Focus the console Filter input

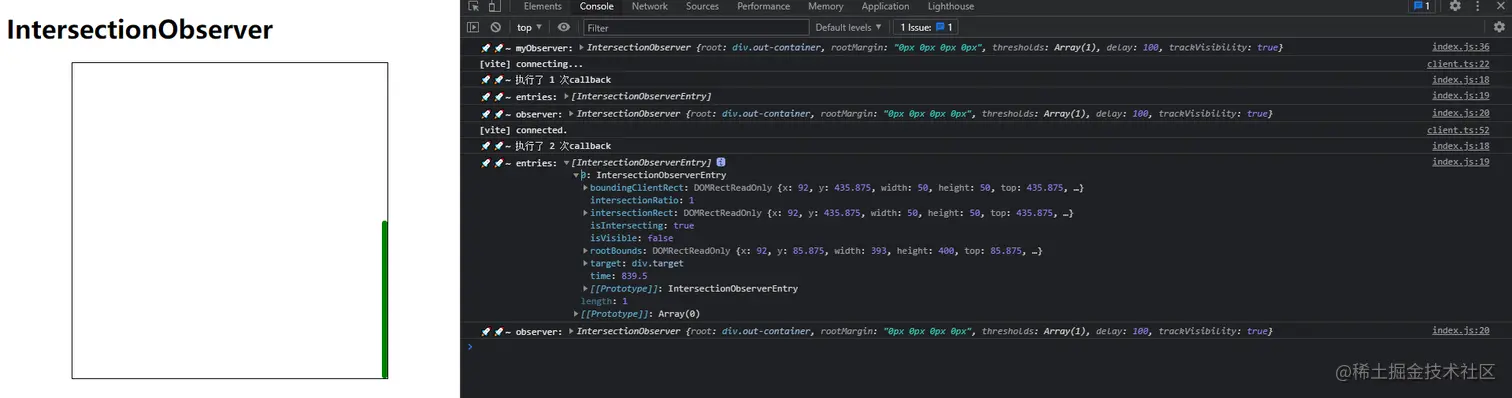[x=695, y=28]
